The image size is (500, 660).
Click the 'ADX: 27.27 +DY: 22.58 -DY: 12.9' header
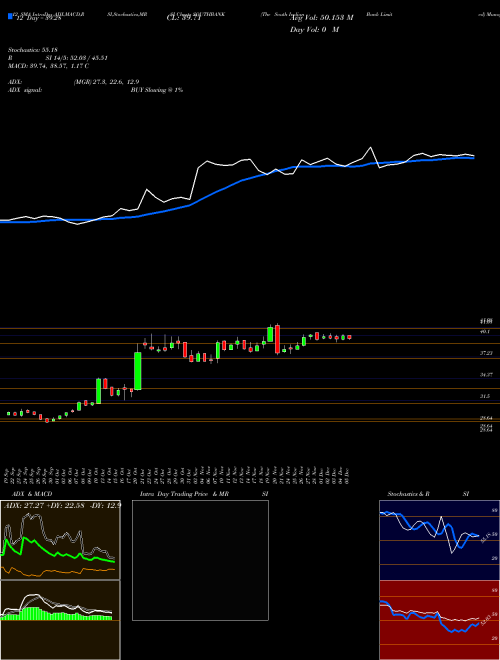click(x=62, y=505)
